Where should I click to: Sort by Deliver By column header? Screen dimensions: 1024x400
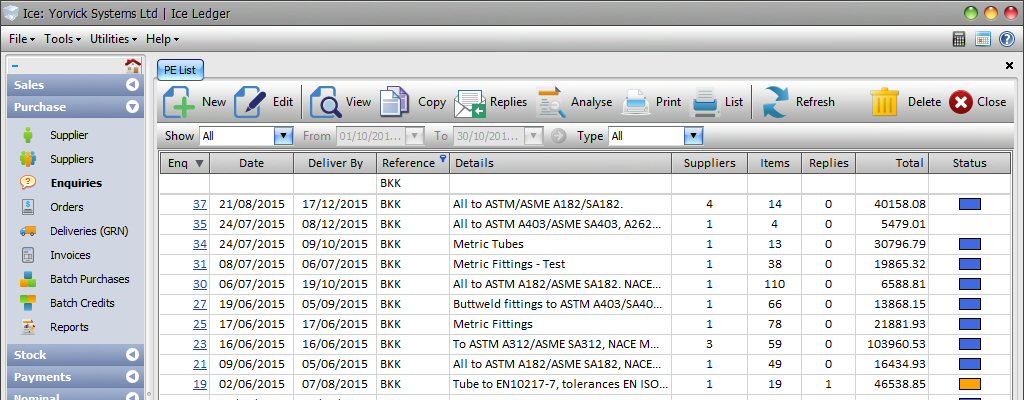(x=335, y=163)
